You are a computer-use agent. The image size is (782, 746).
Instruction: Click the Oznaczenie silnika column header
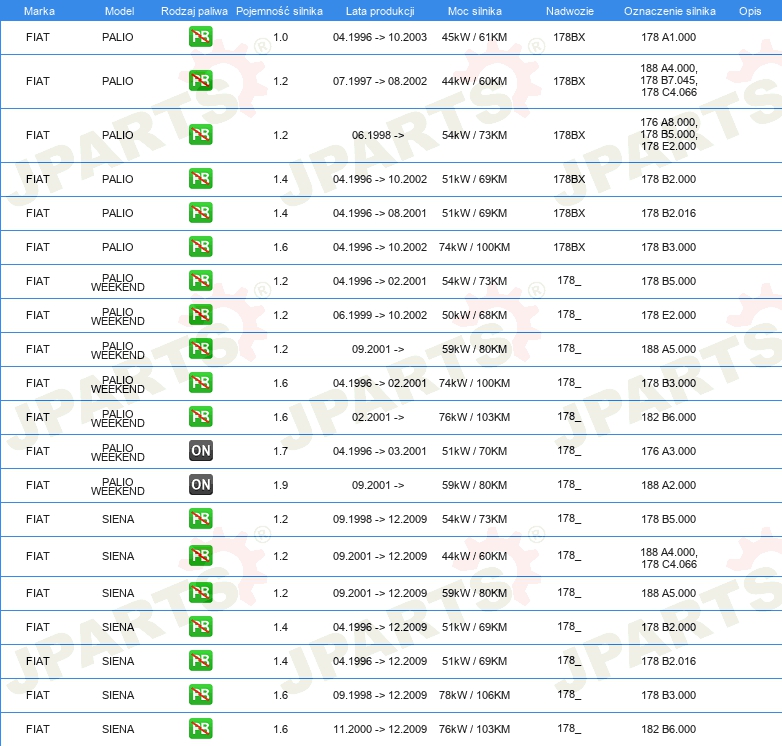pyautogui.click(x=669, y=11)
